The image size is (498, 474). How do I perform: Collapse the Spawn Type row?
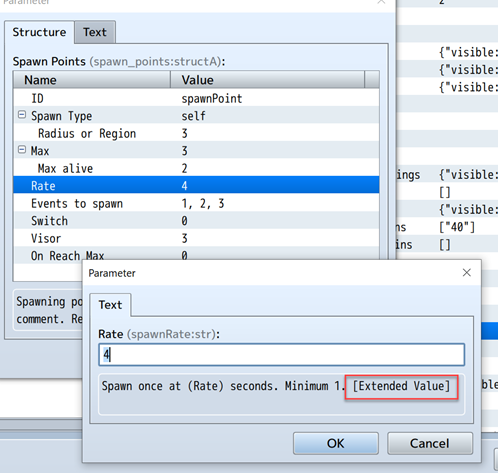[x=22, y=115]
